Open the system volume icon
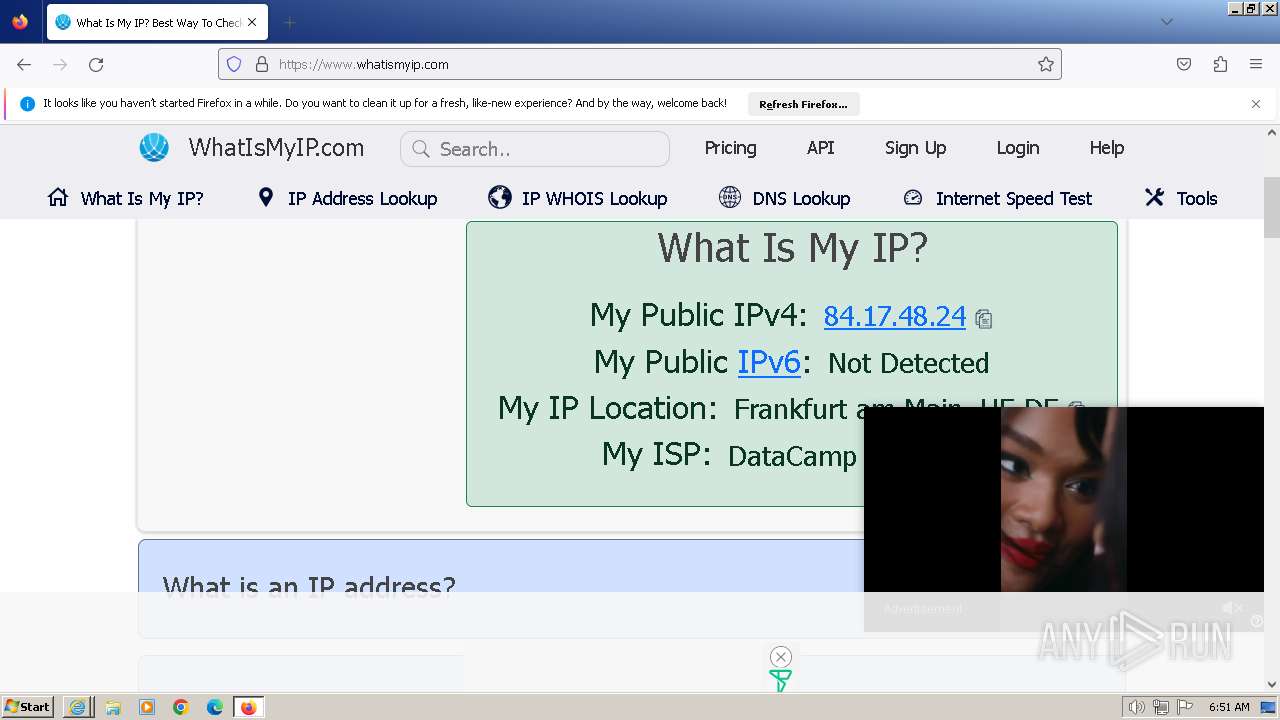The image size is (1280, 720). 1136,707
